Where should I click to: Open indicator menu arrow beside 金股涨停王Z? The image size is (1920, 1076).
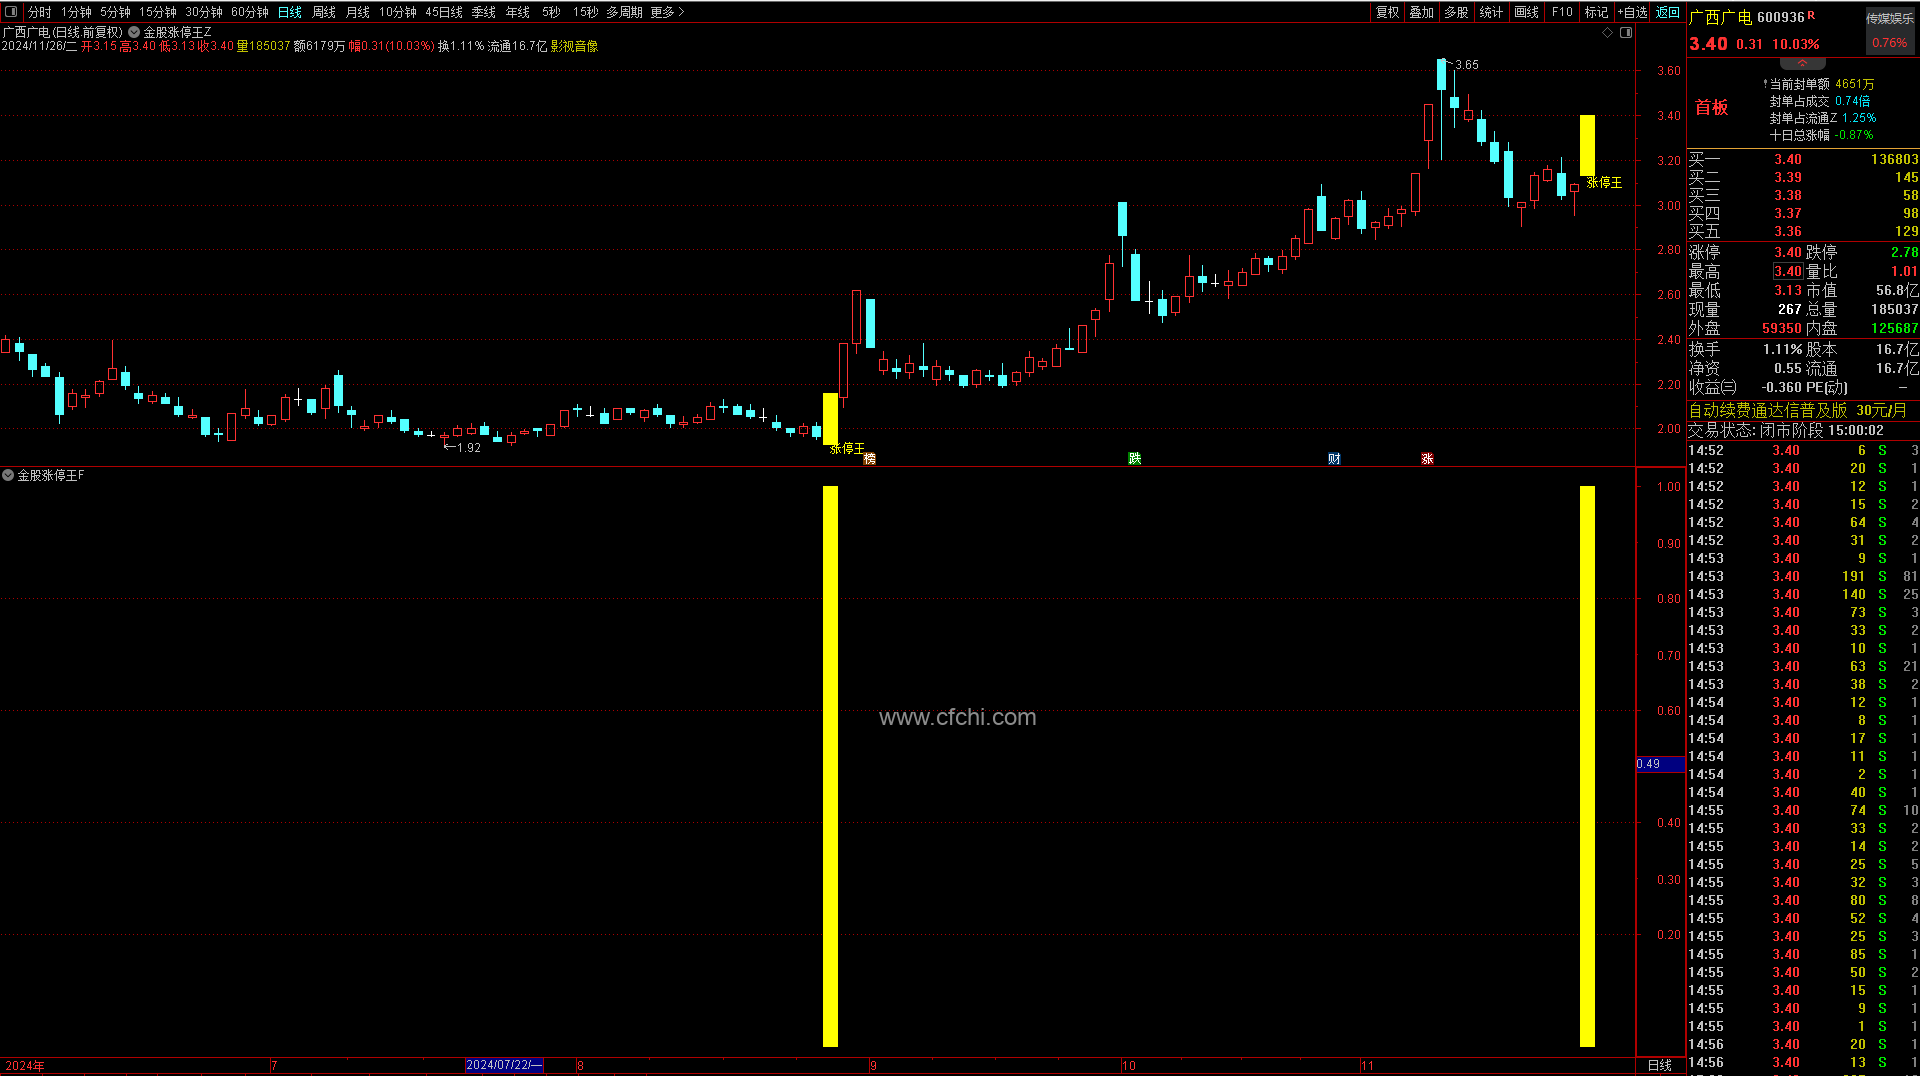click(134, 32)
